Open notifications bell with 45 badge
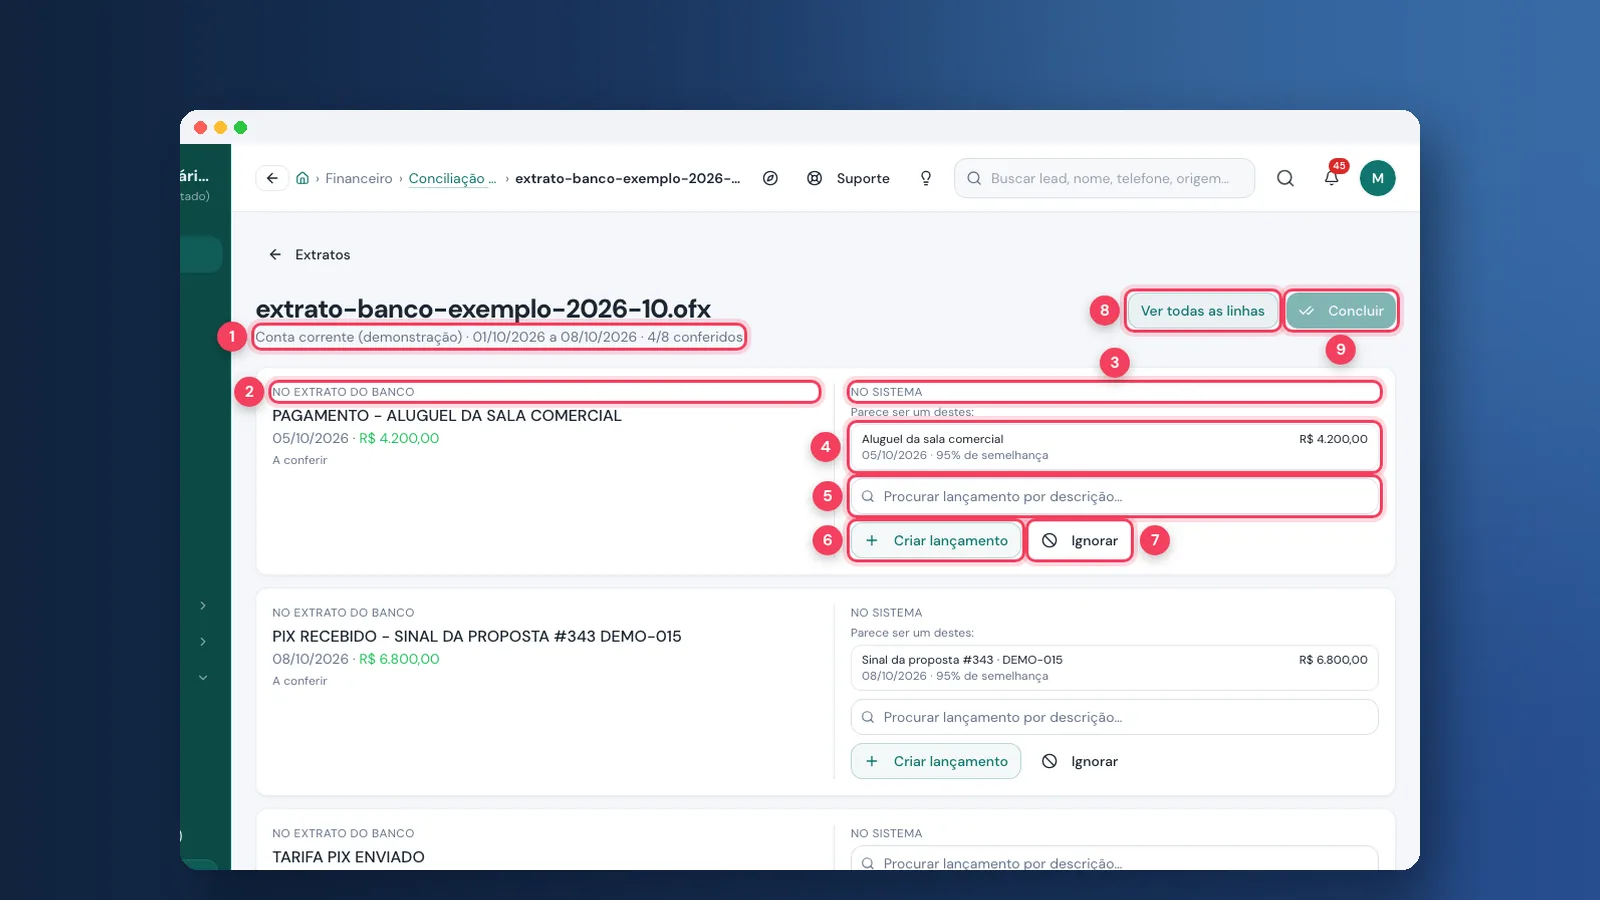 tap(1332, 177)
